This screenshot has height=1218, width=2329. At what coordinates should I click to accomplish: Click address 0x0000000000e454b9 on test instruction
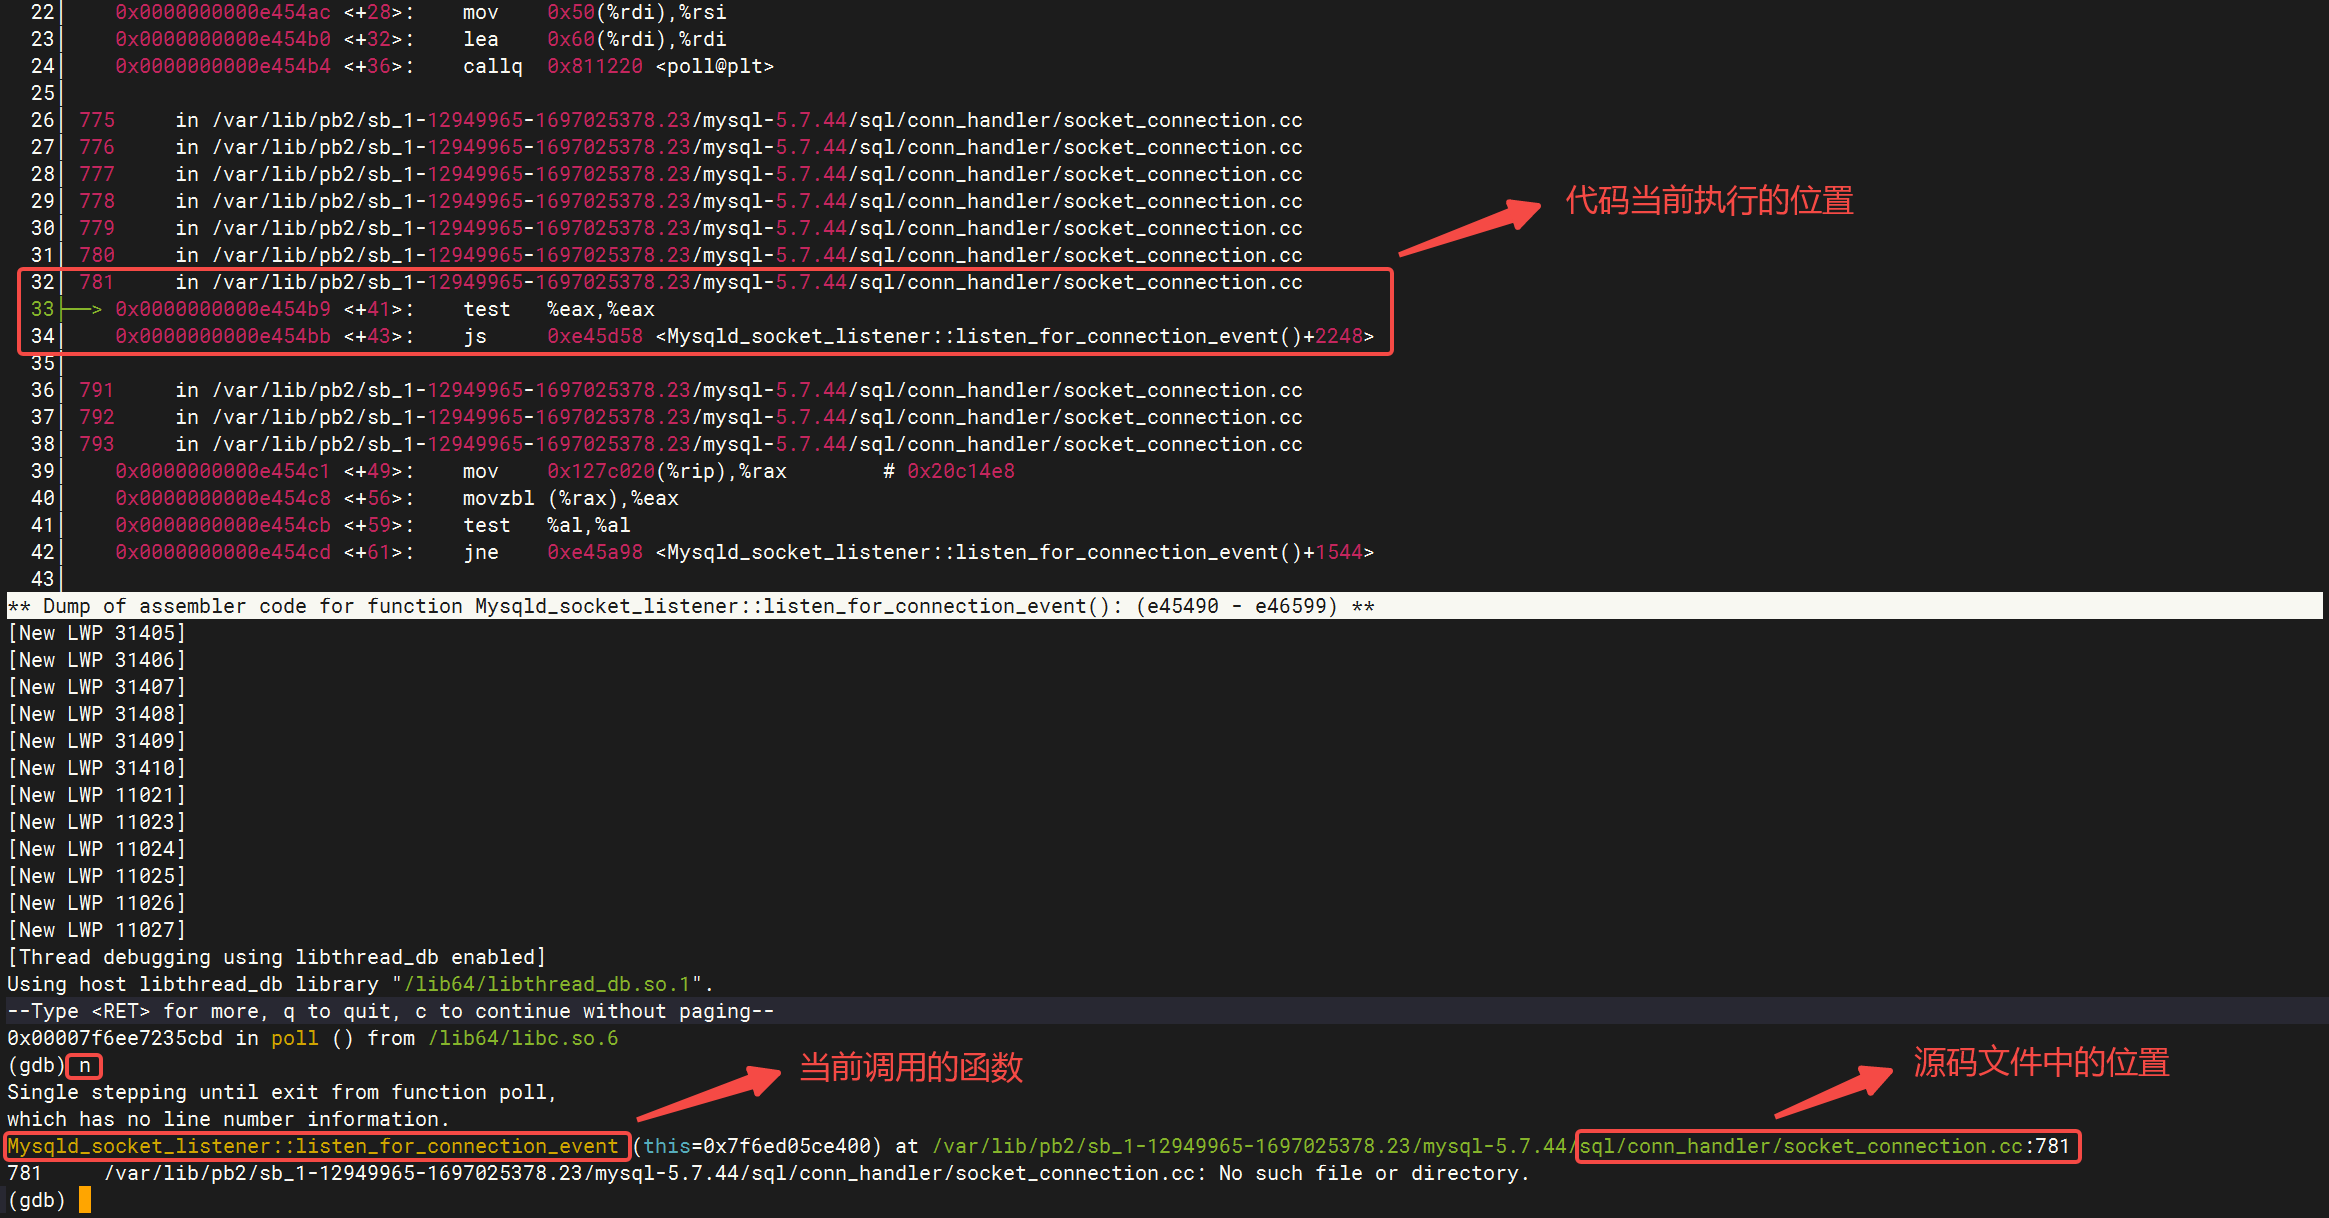point(222,310)
